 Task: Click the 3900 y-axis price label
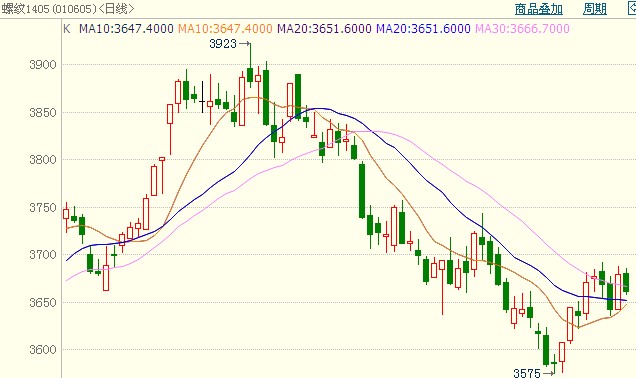[x=43, y=64]
